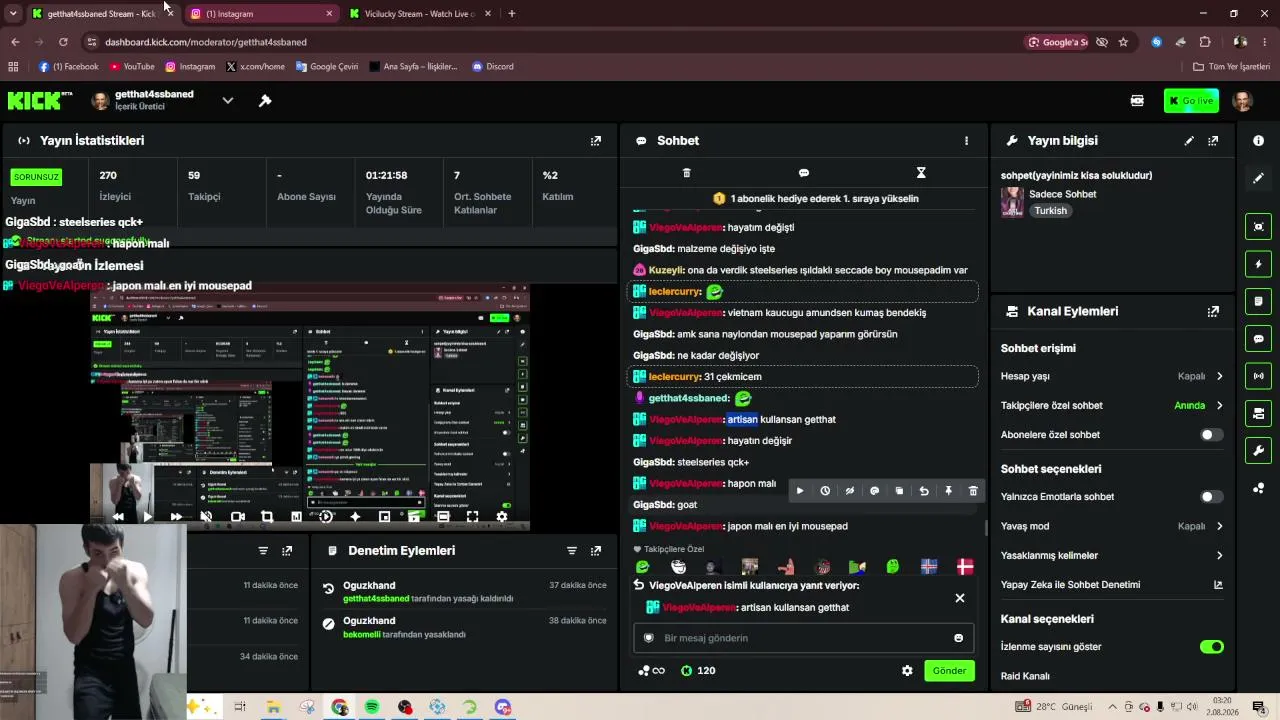
Task: Open the emoji picker in message box
Action: coord(958,638)
